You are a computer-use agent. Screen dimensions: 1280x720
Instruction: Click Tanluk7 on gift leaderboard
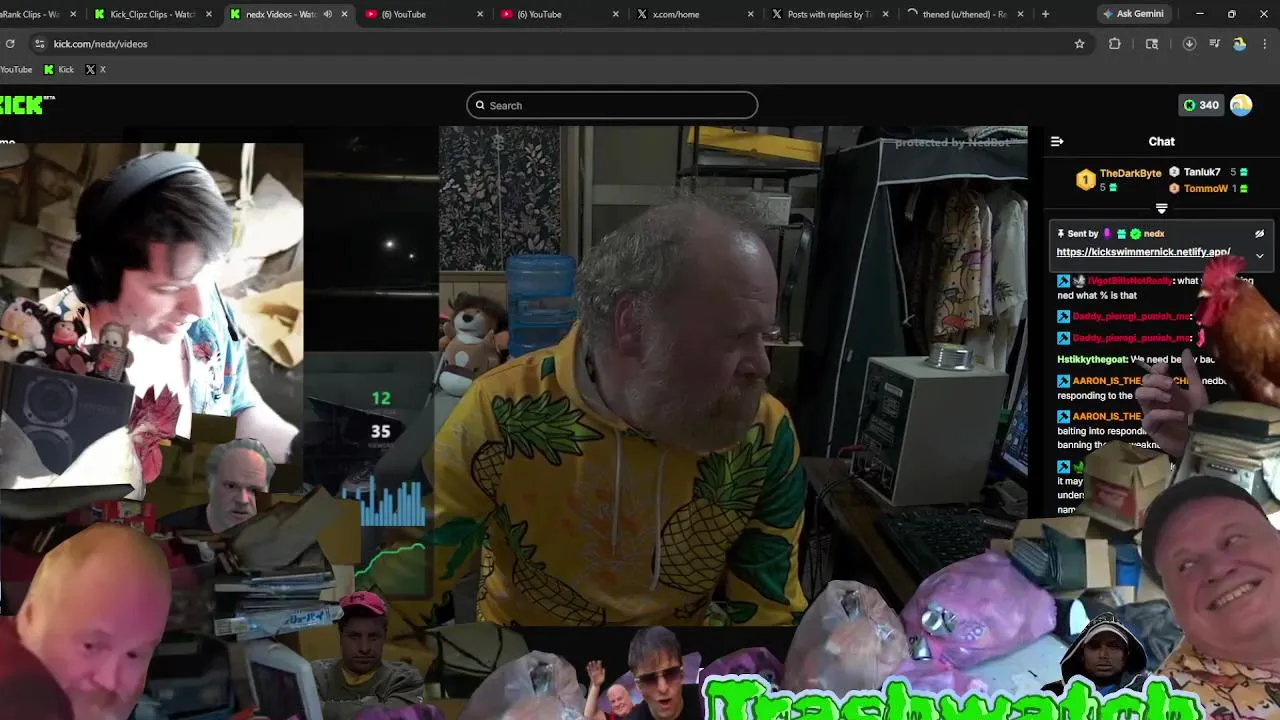[x=1202, y=172]
